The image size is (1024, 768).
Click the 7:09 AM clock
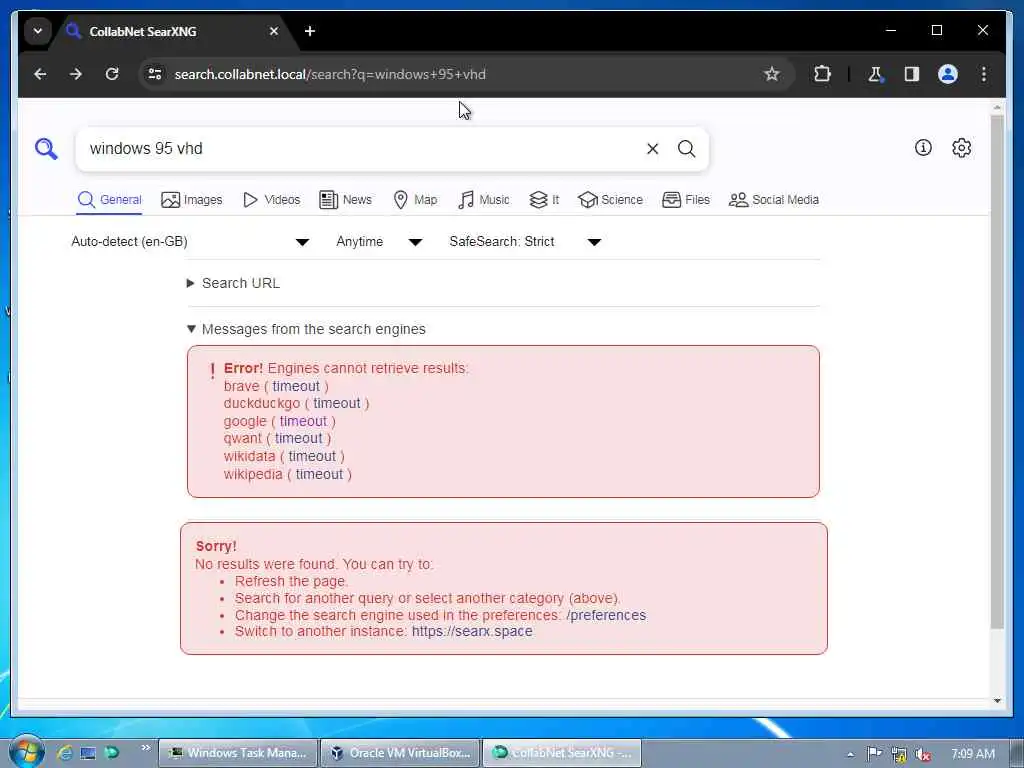[x=972, y=754]
